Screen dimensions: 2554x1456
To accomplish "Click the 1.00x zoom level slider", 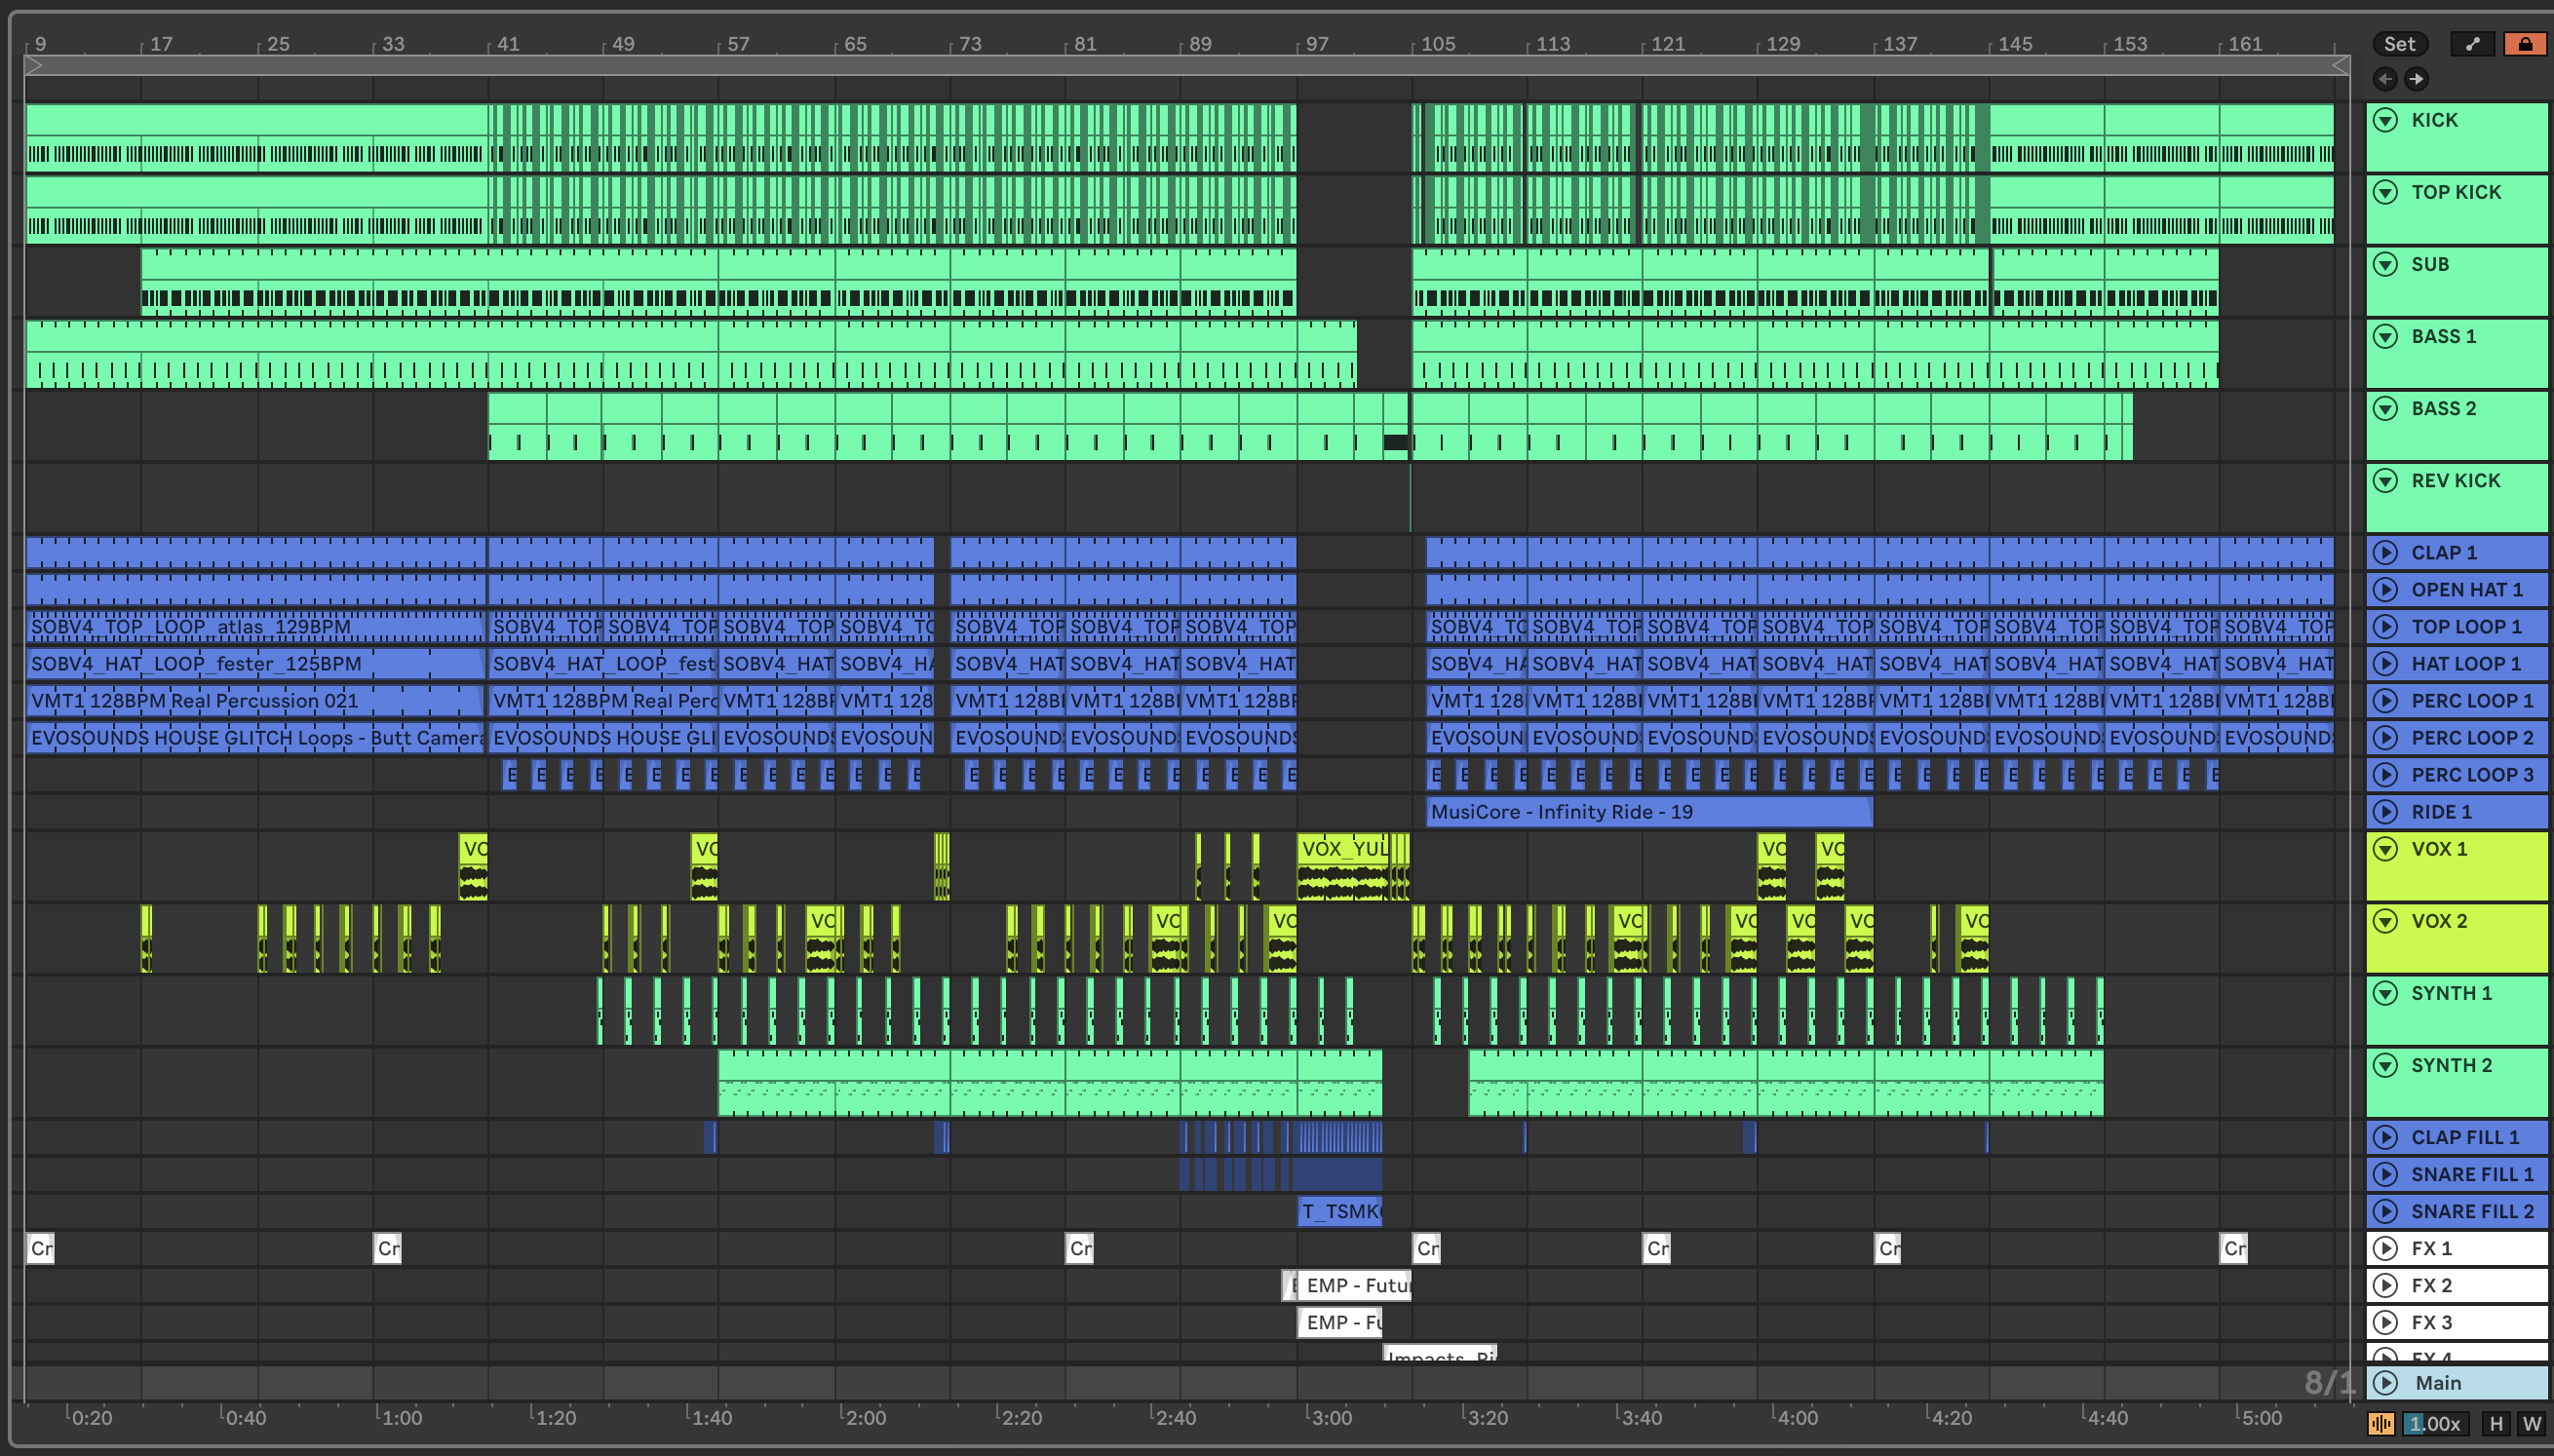I will (2436, 1423).
